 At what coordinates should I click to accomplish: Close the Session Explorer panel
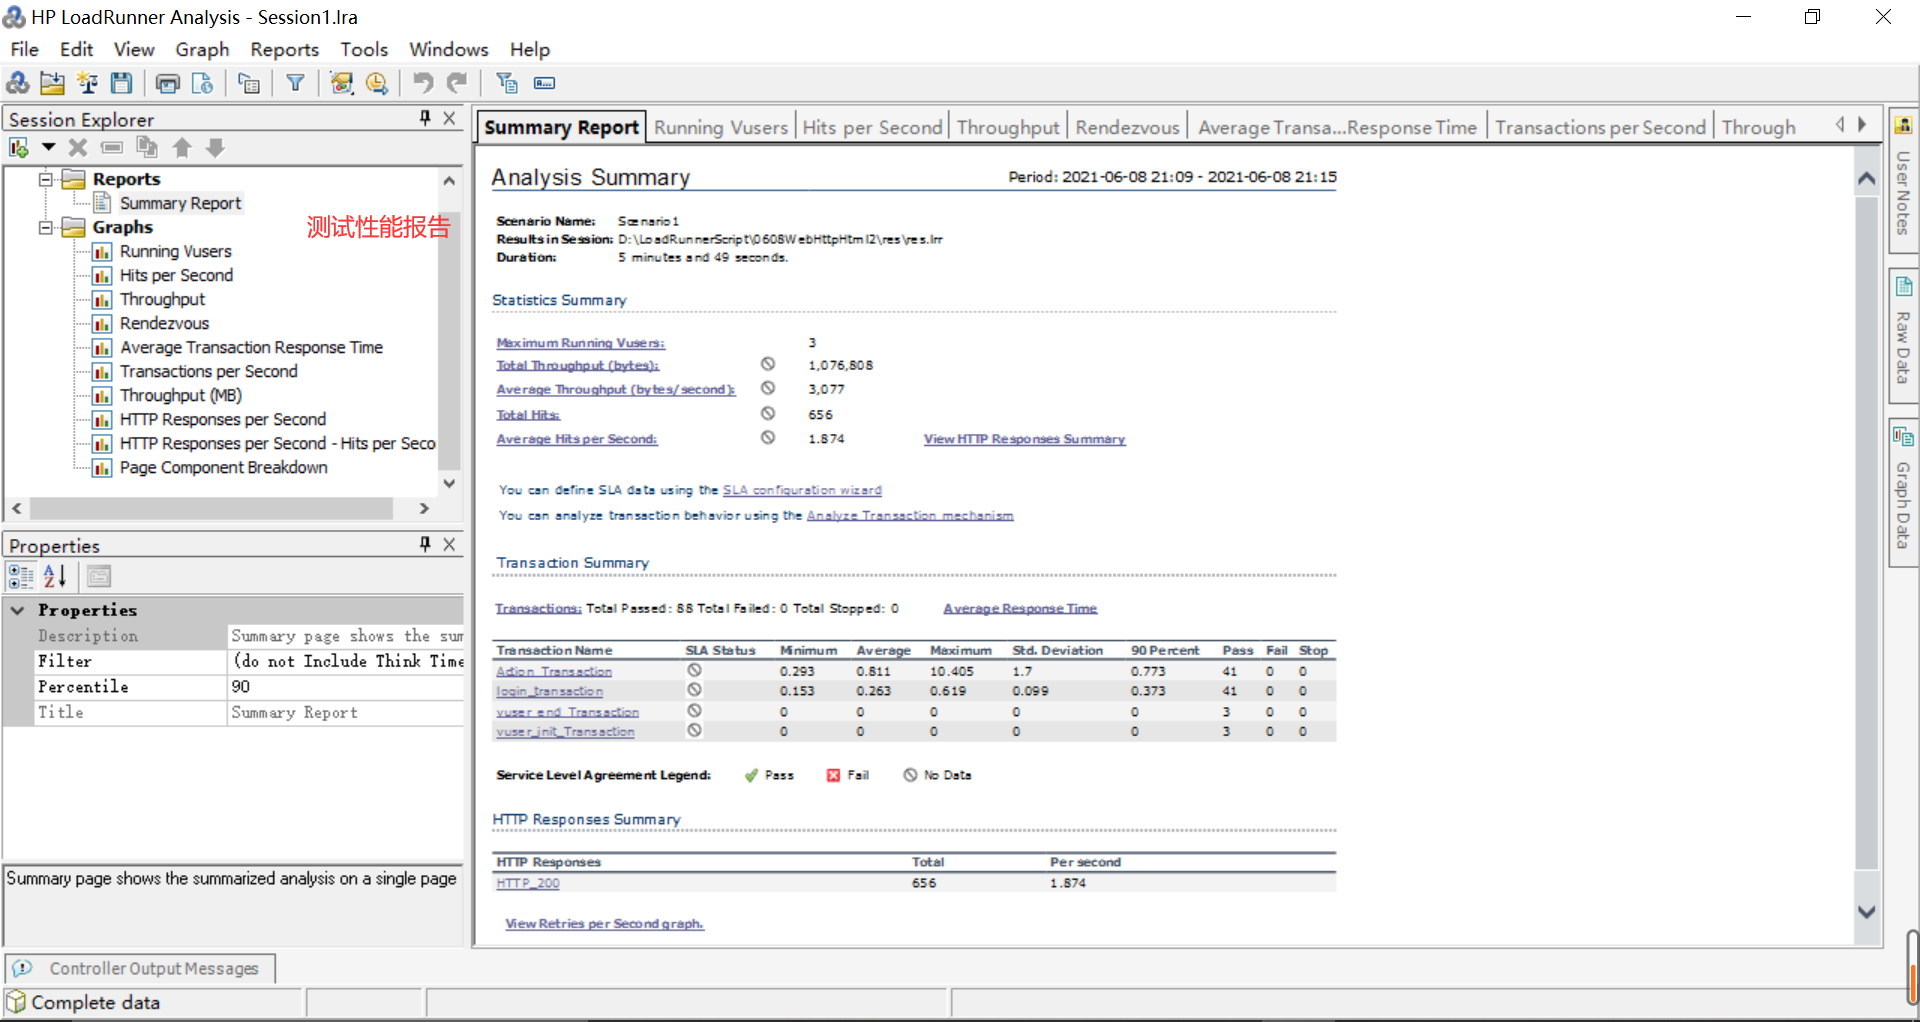[x=449, y=118]
